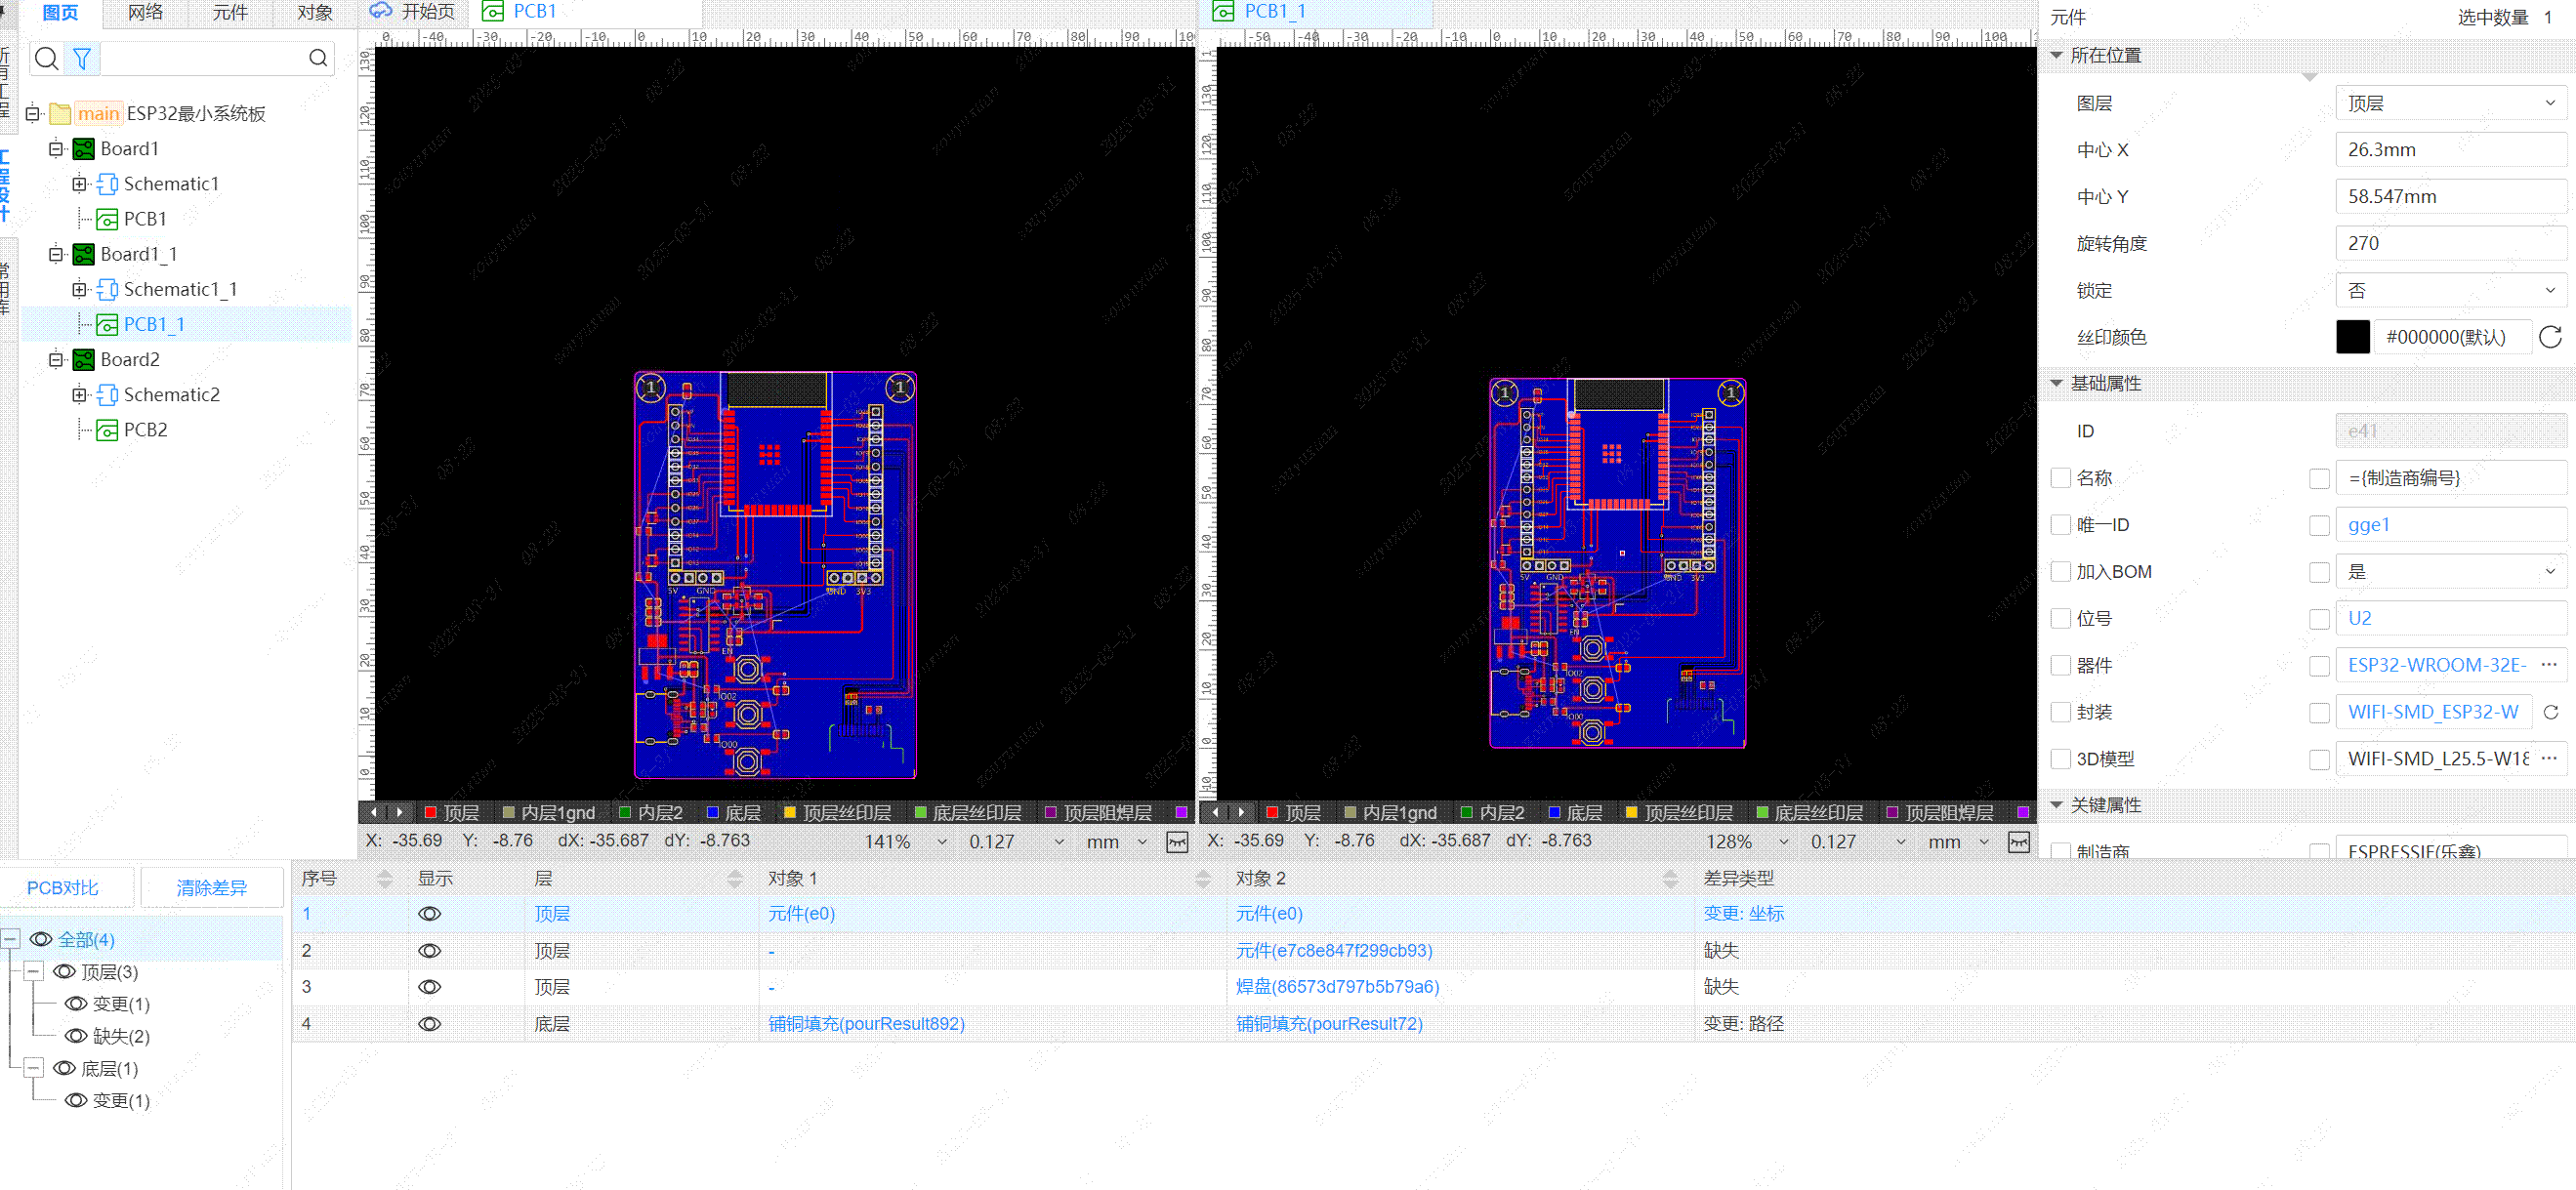This screenshot has height=1190, width=2576.
Task: Click the filter funnel icon
Action: tap(82, 59)
